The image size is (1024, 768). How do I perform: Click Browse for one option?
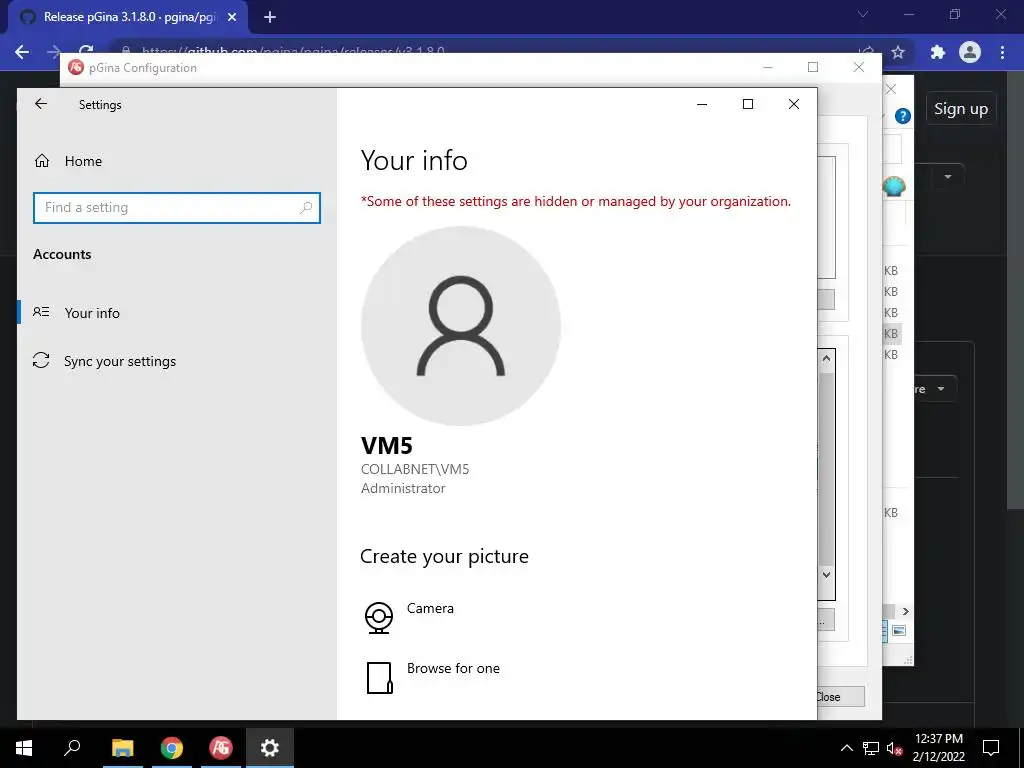(x=453, y=668)
